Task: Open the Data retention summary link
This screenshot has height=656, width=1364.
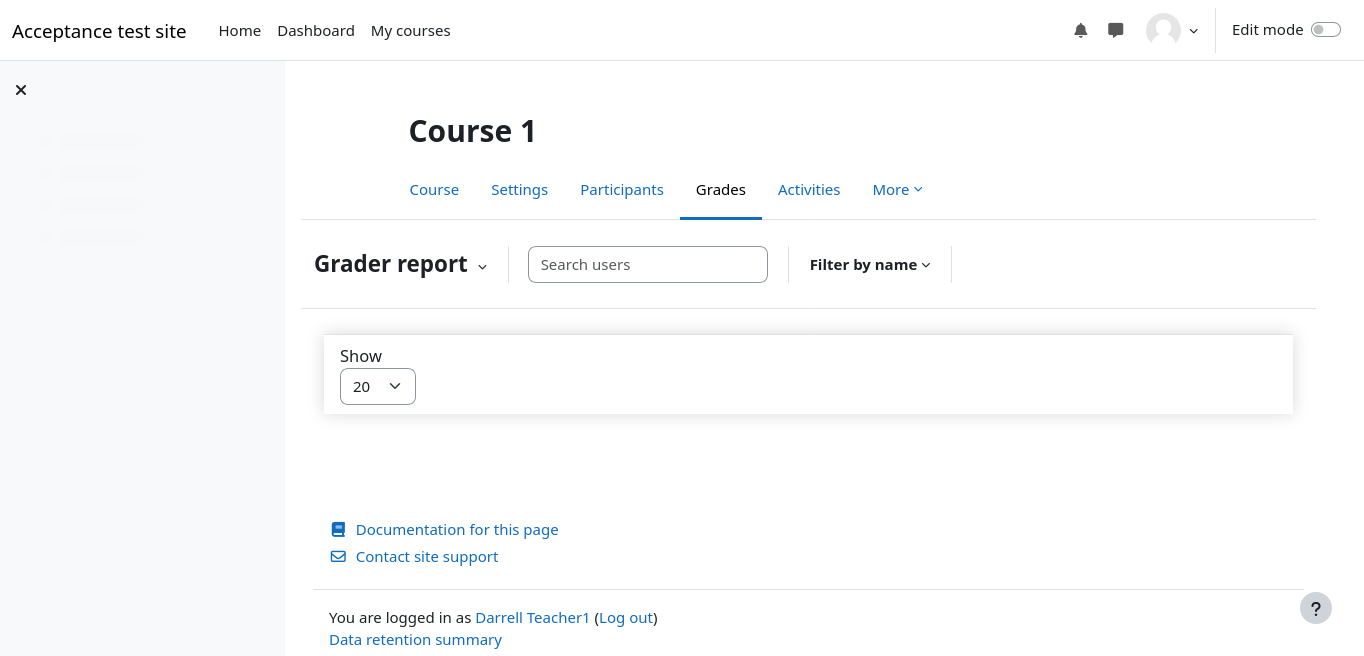Action: click(x=415, y=640)
